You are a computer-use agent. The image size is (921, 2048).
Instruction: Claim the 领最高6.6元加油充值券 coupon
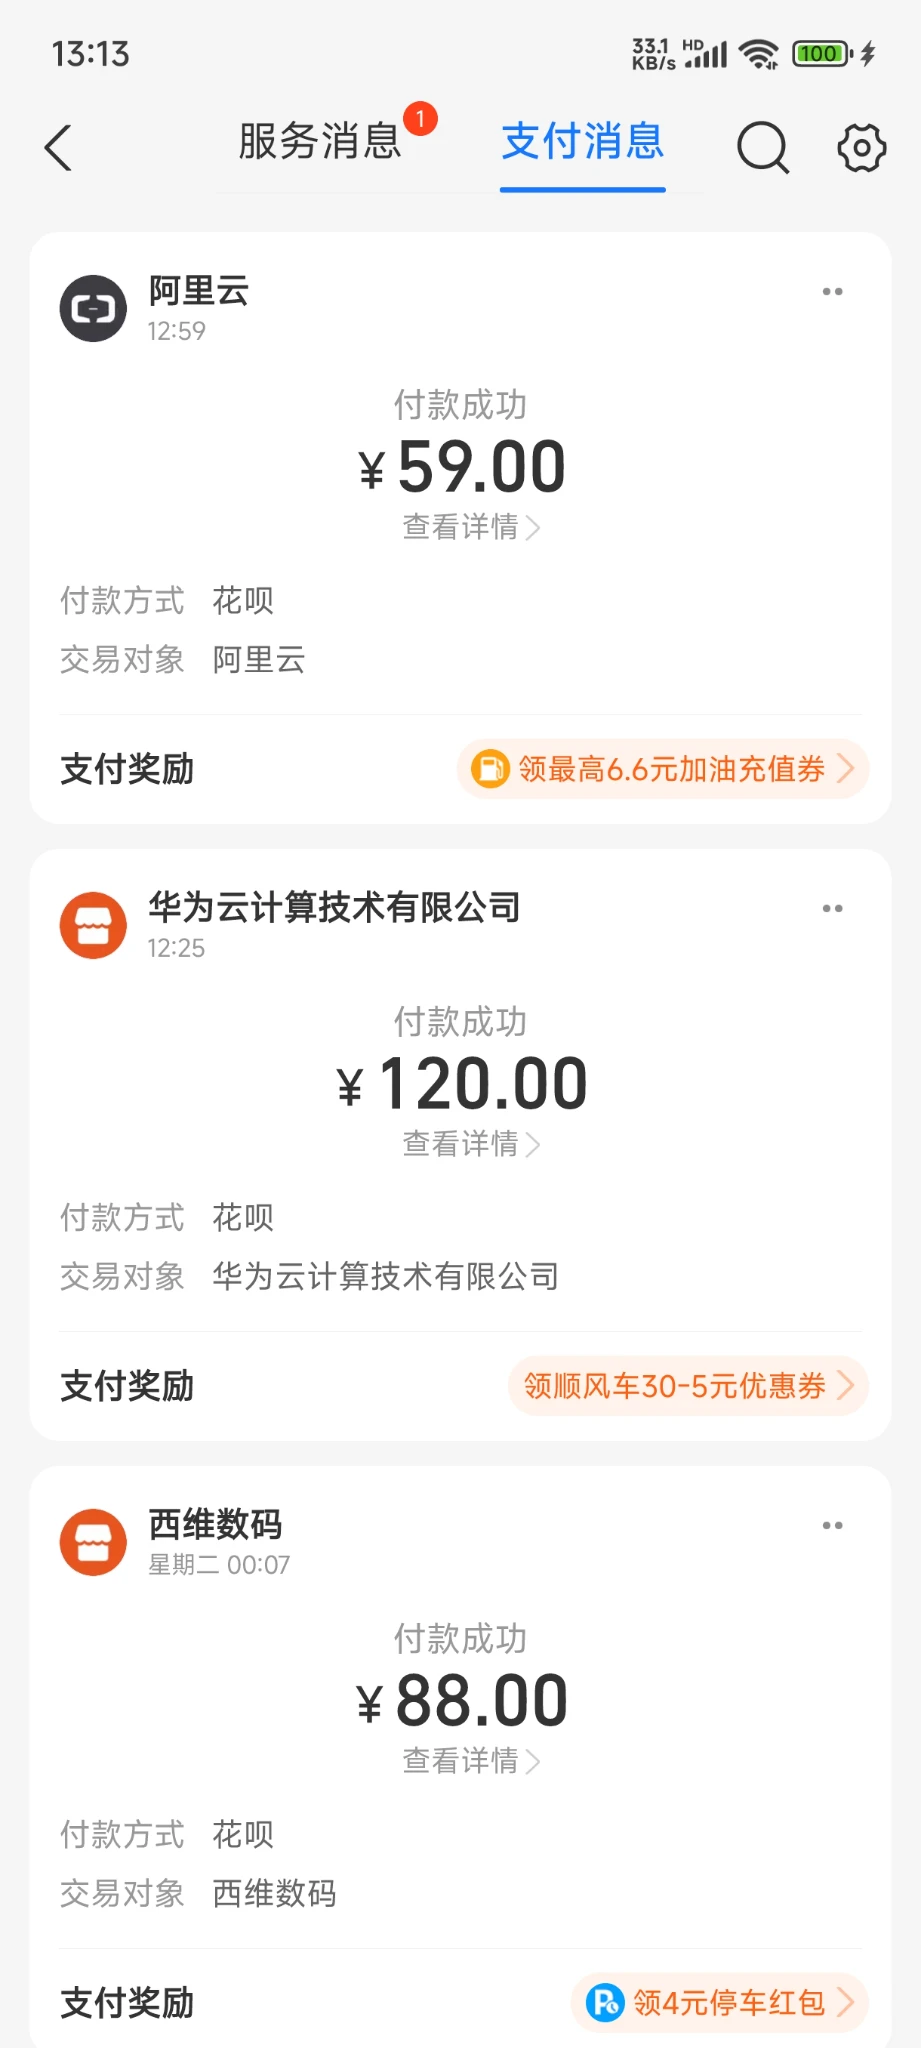663,769
